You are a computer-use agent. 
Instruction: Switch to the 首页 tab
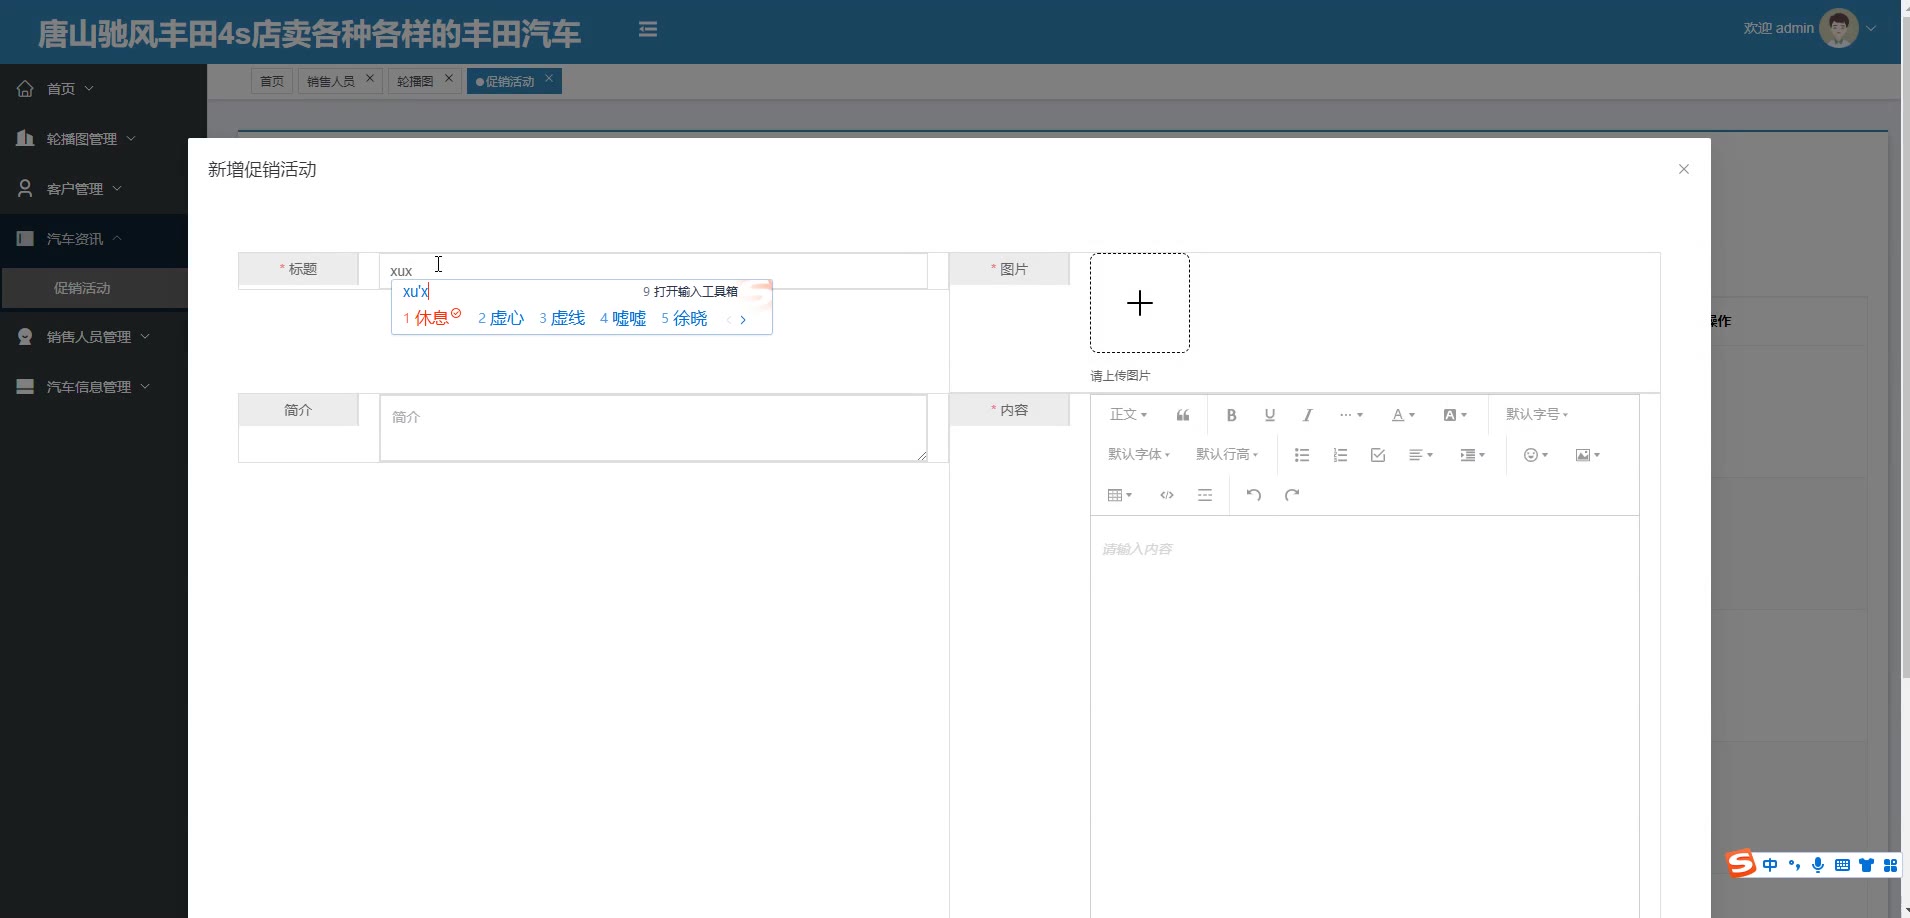[x=272, y=81]
